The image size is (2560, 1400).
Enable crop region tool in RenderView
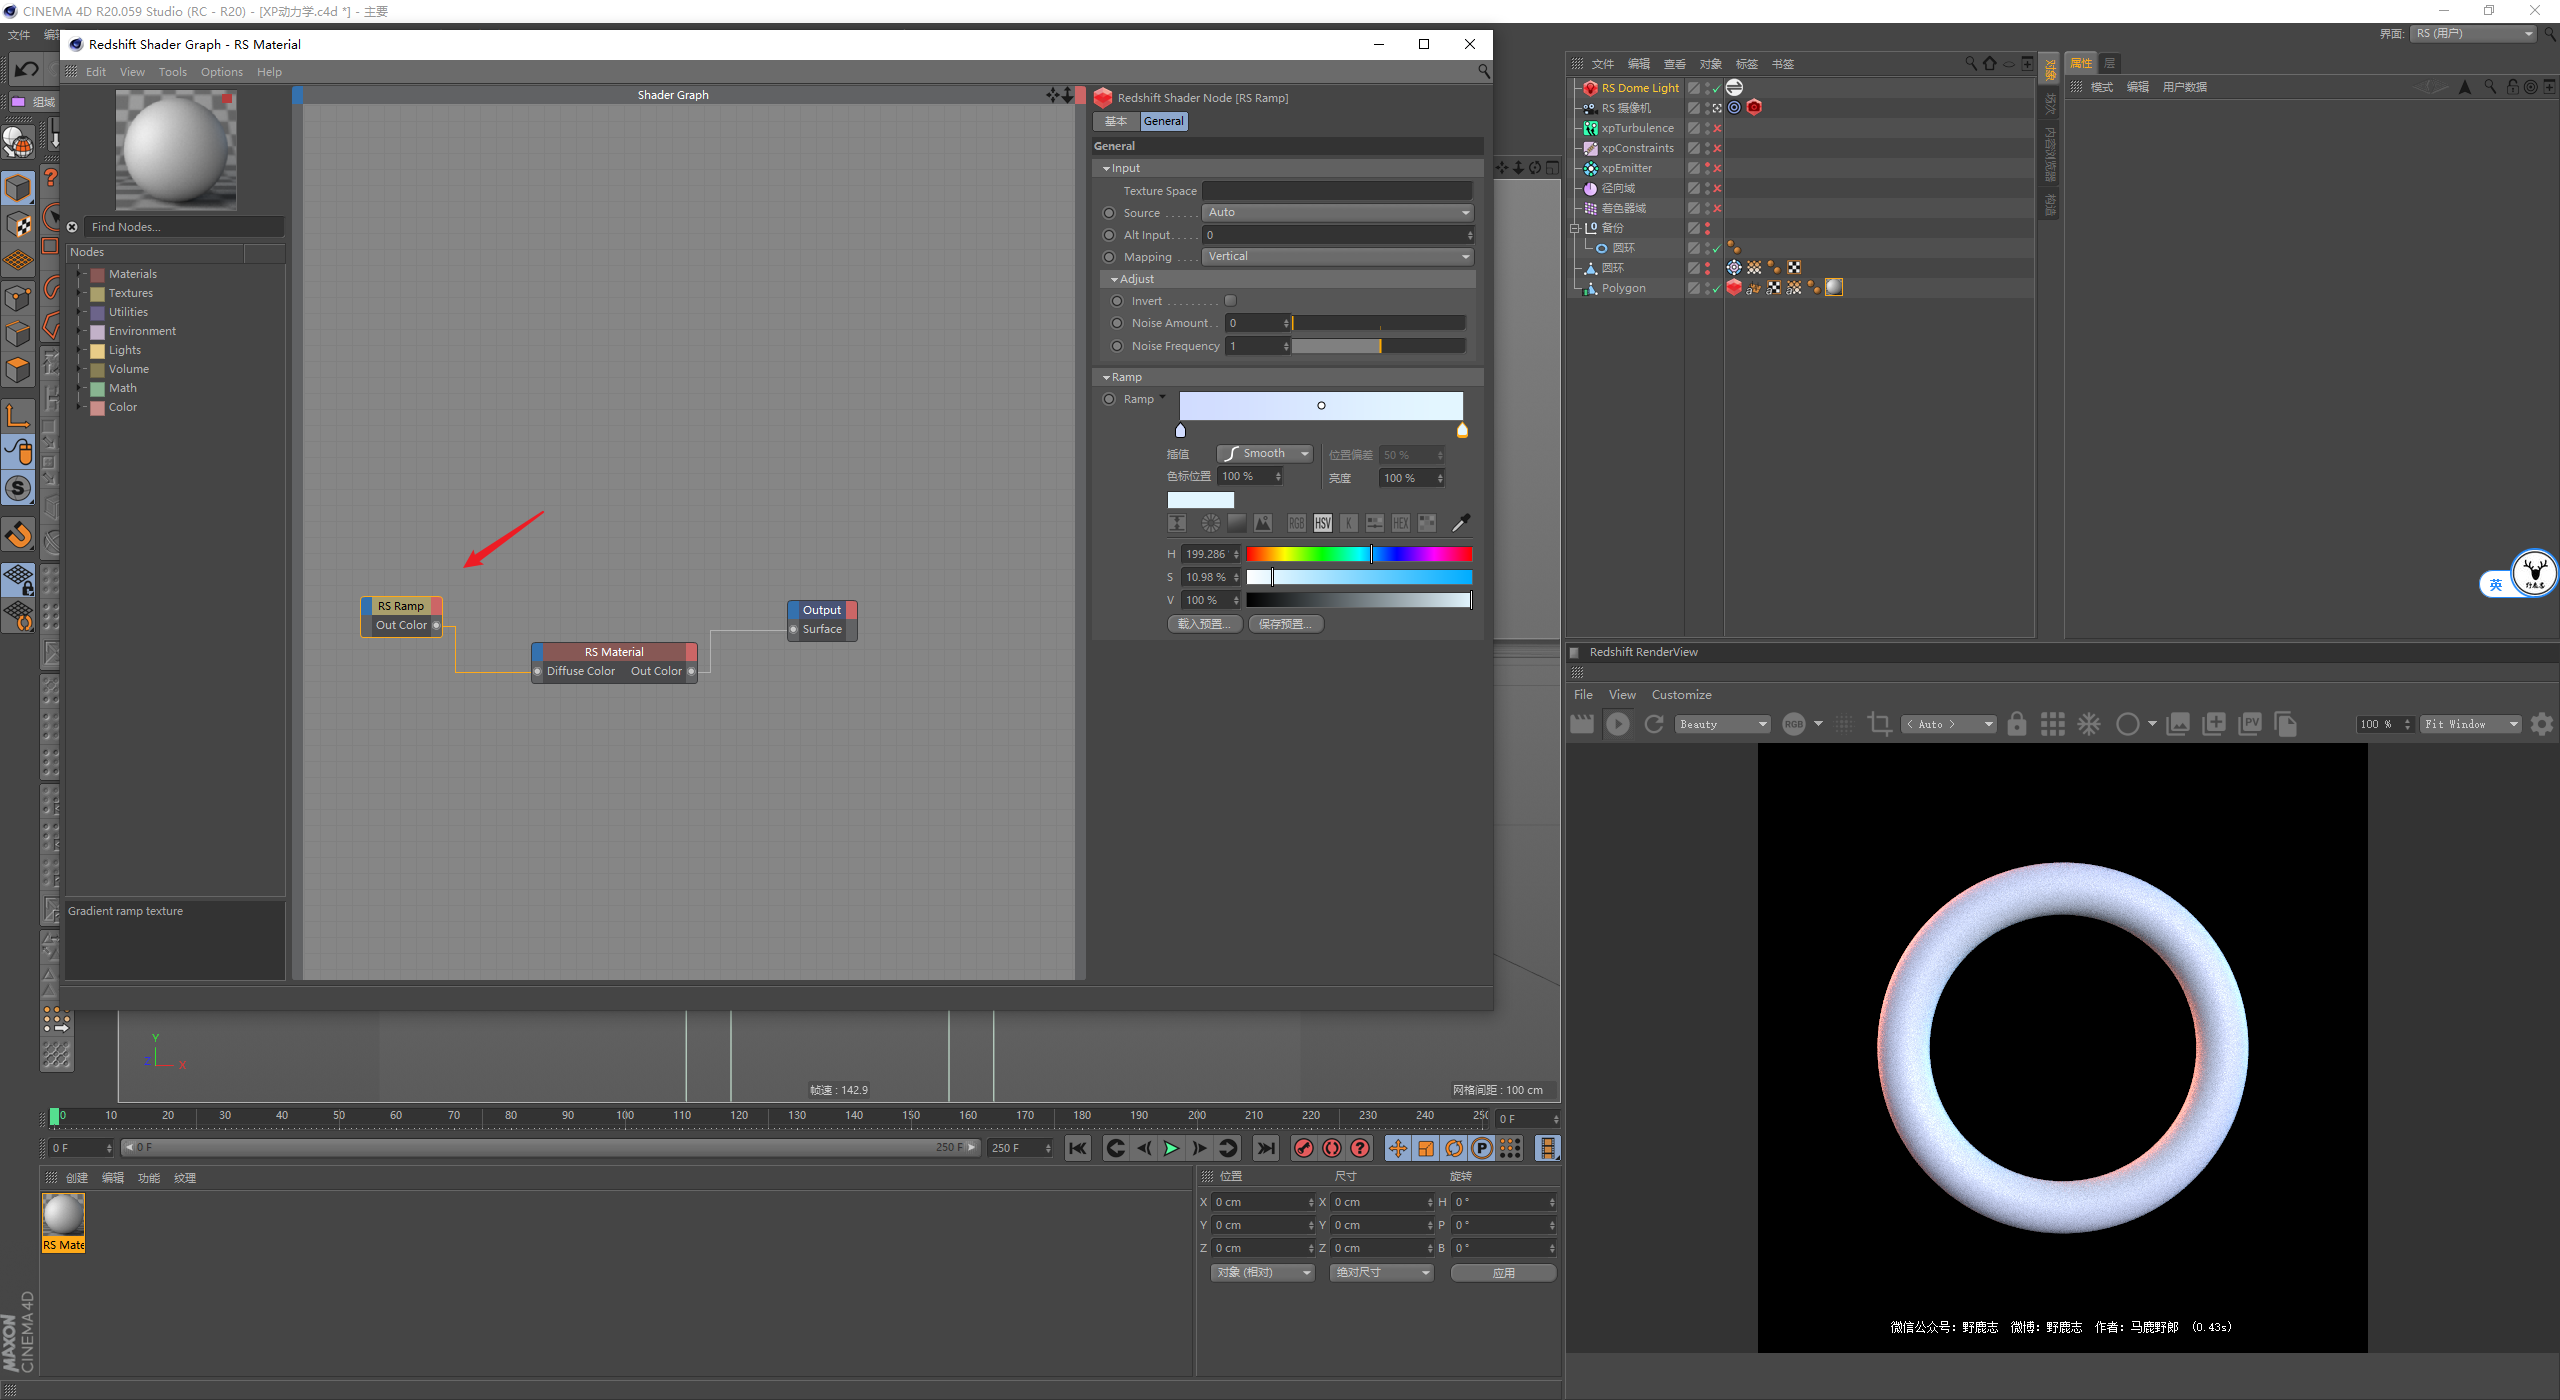tap(1879, 724)
